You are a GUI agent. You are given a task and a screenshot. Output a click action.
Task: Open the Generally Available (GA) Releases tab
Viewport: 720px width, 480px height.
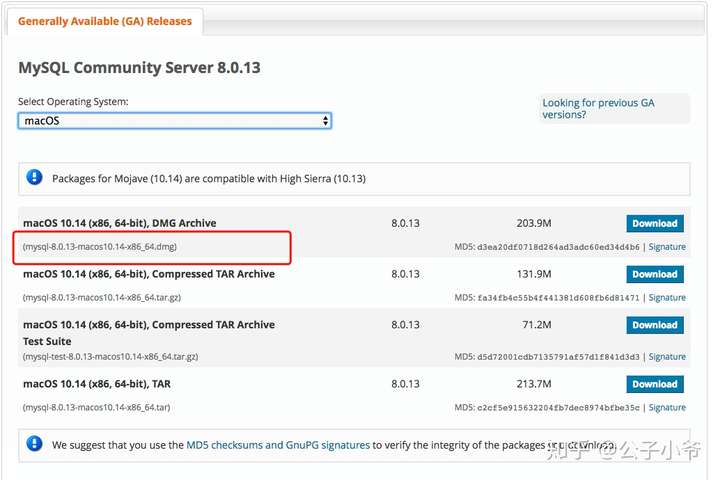[x=105, y=21]
